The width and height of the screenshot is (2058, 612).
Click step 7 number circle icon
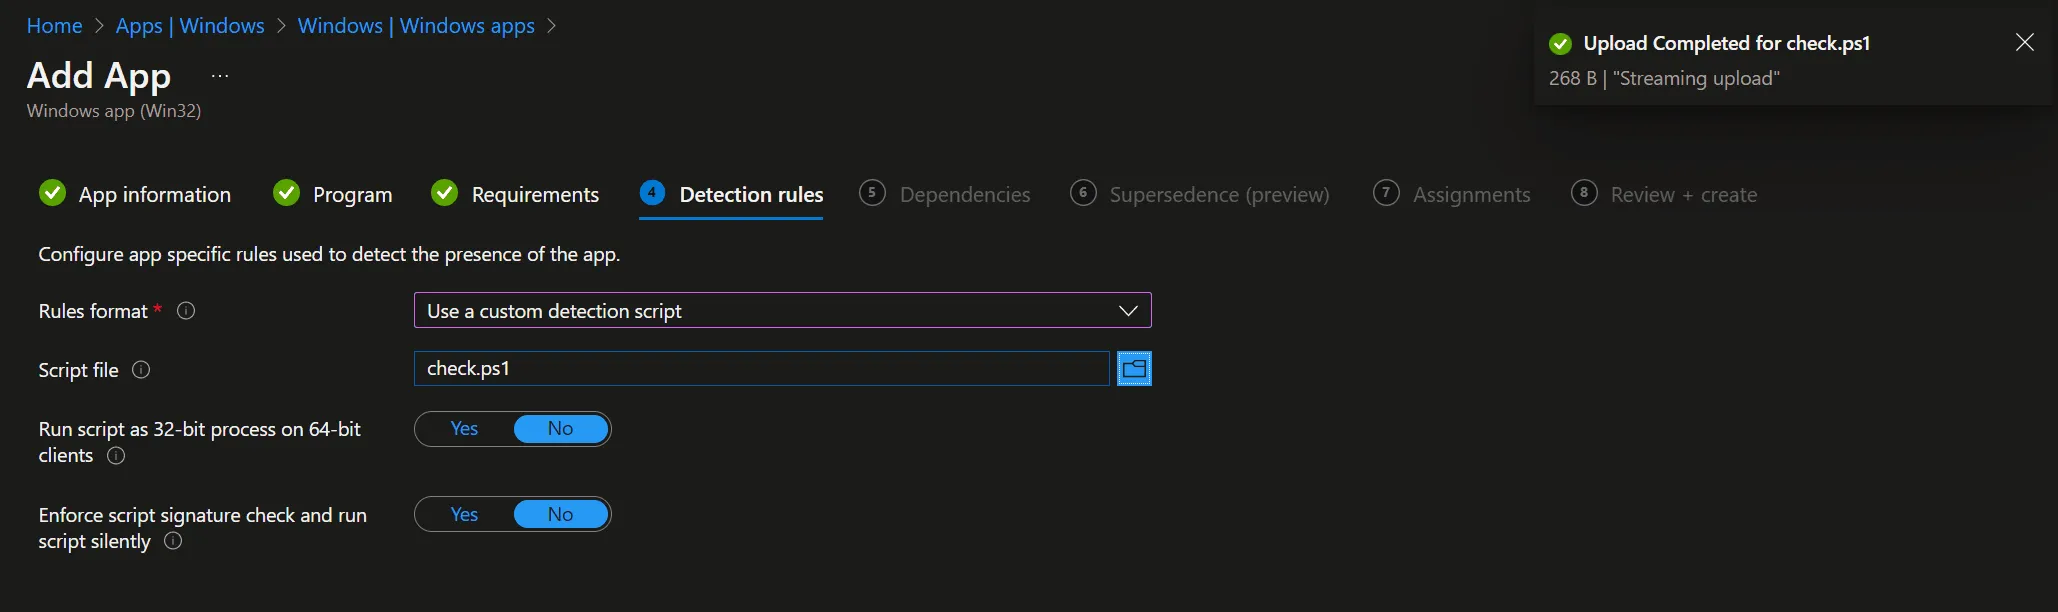pos(1386,193)
